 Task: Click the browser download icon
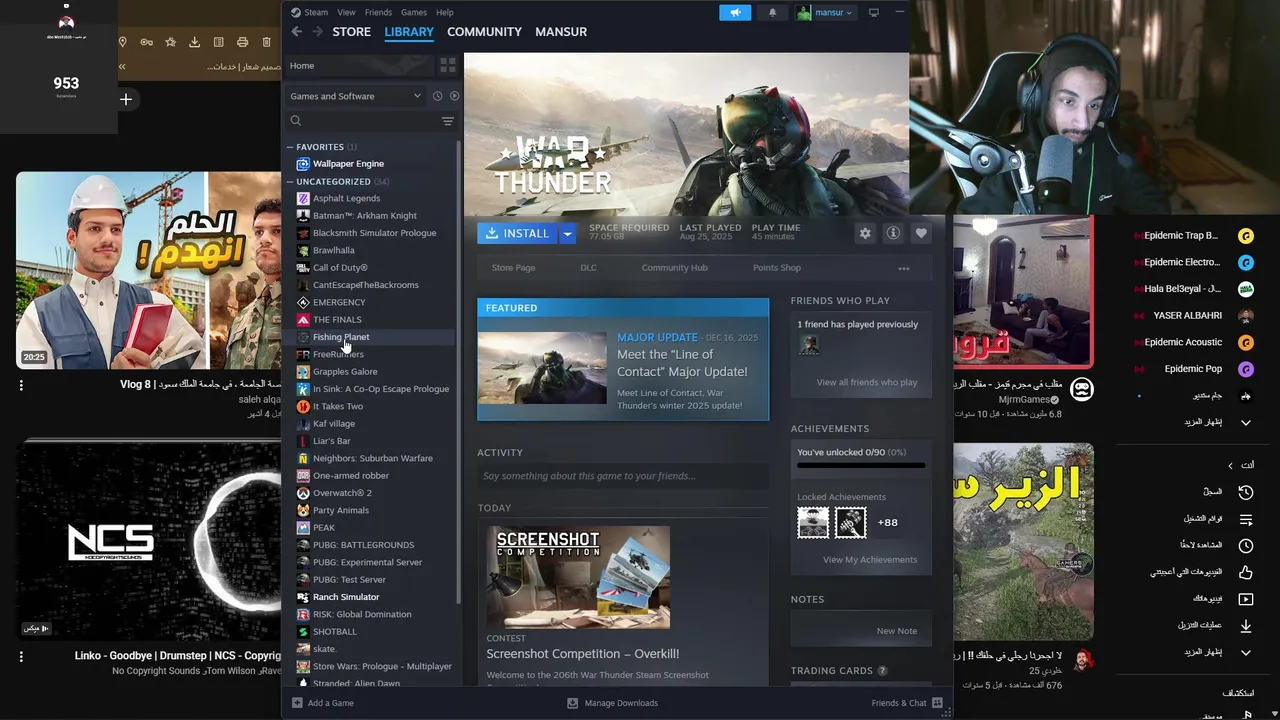coord(194,42)
